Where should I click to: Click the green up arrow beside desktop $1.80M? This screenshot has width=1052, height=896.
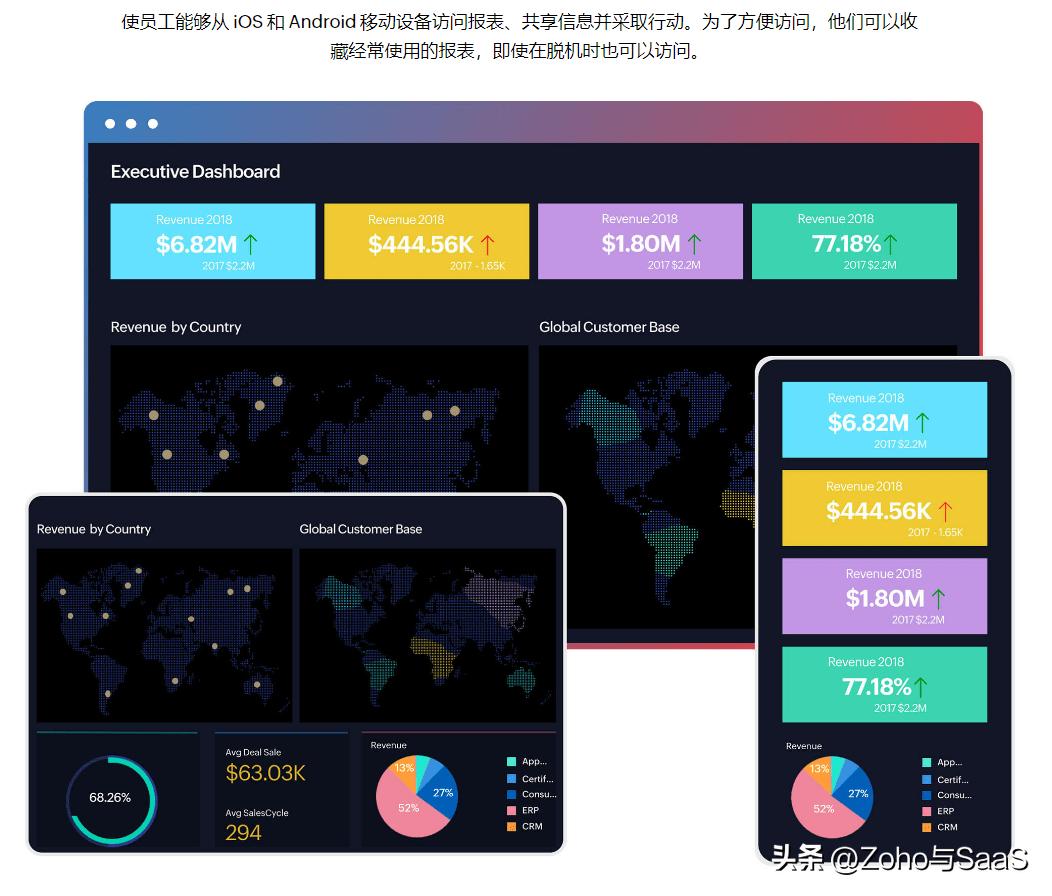694,244
